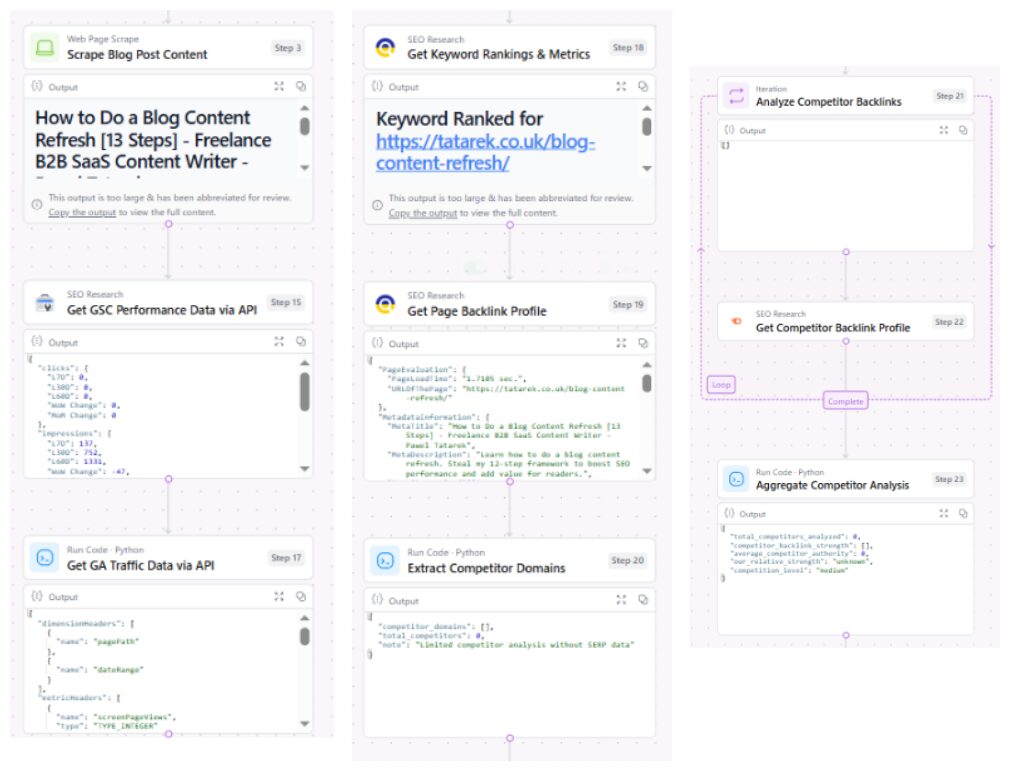Click Copy the output under Scrape Blog Post
1024x768 pixels.
pos(82,212)
